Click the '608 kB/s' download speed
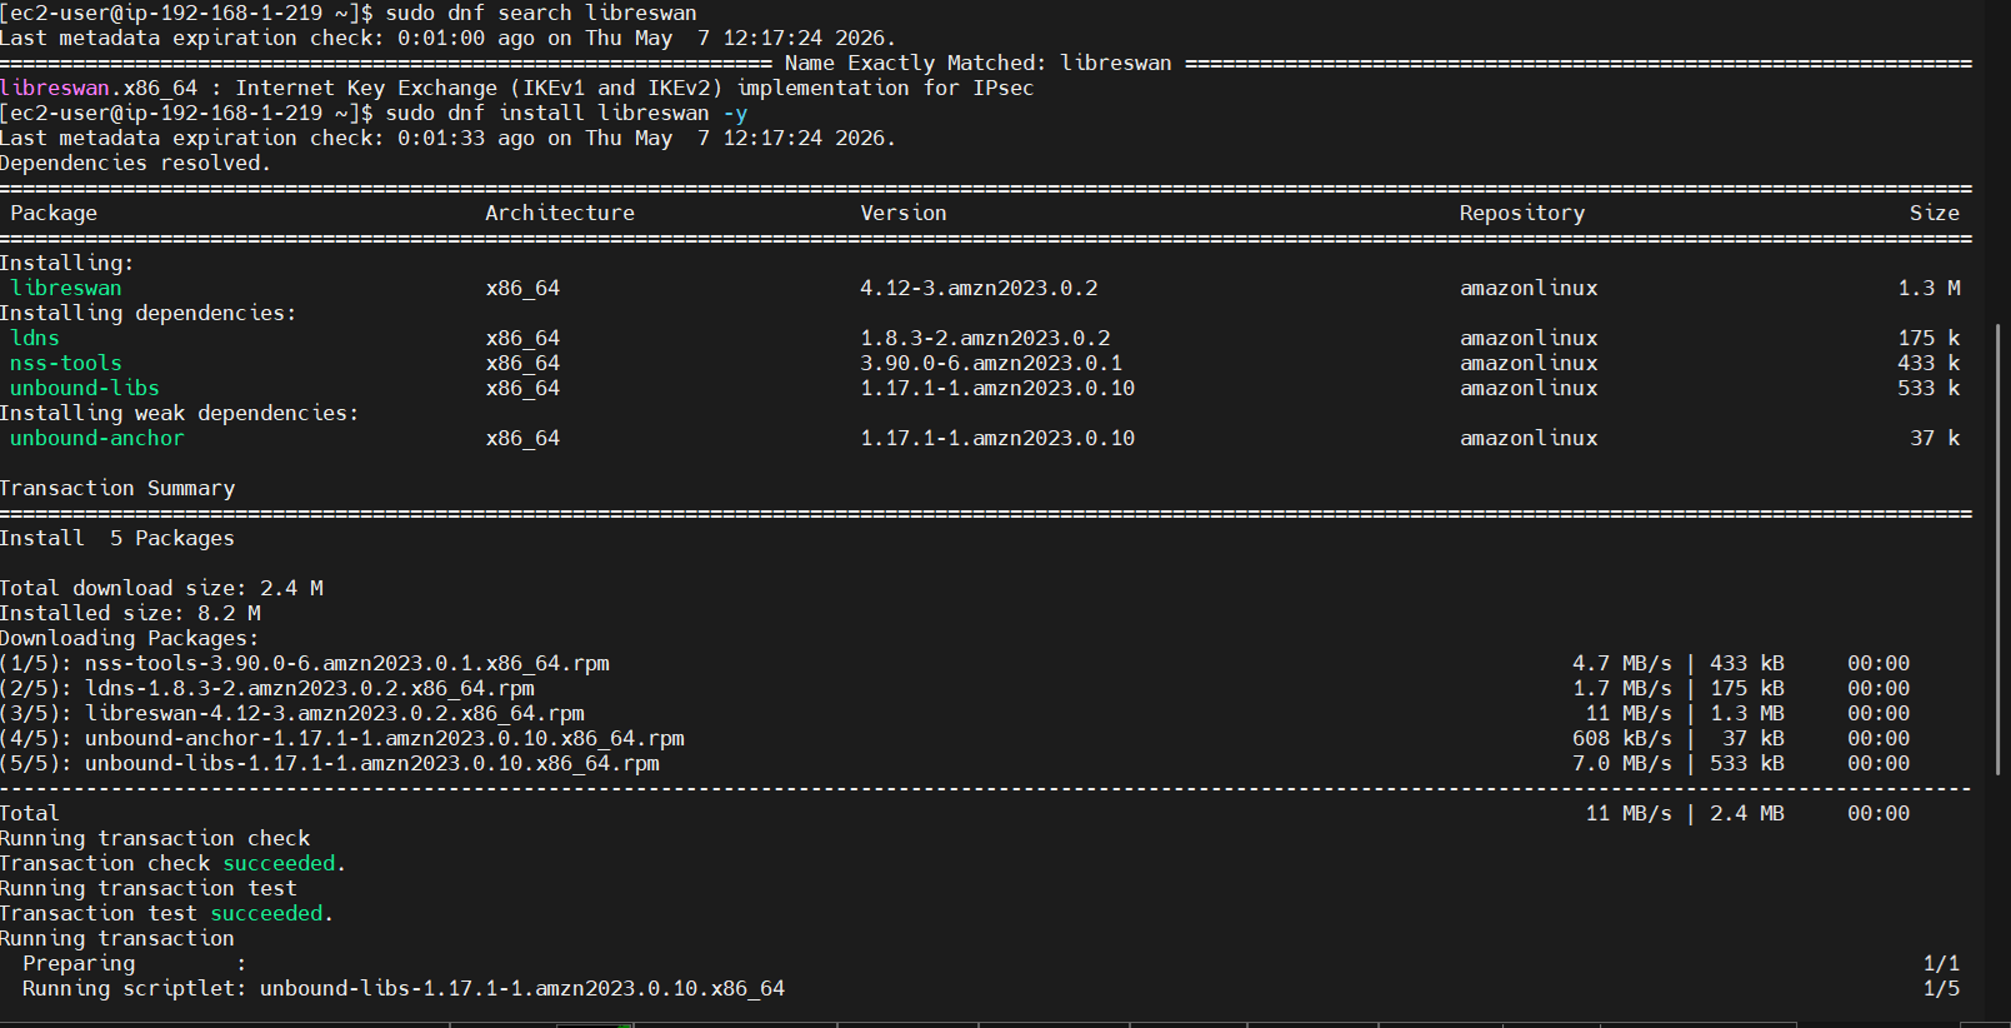 click(x=1621, y=738)
